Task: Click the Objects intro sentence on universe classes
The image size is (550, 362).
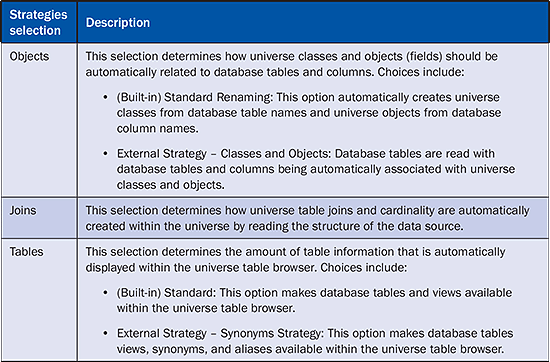Action: tap(292, 64)
